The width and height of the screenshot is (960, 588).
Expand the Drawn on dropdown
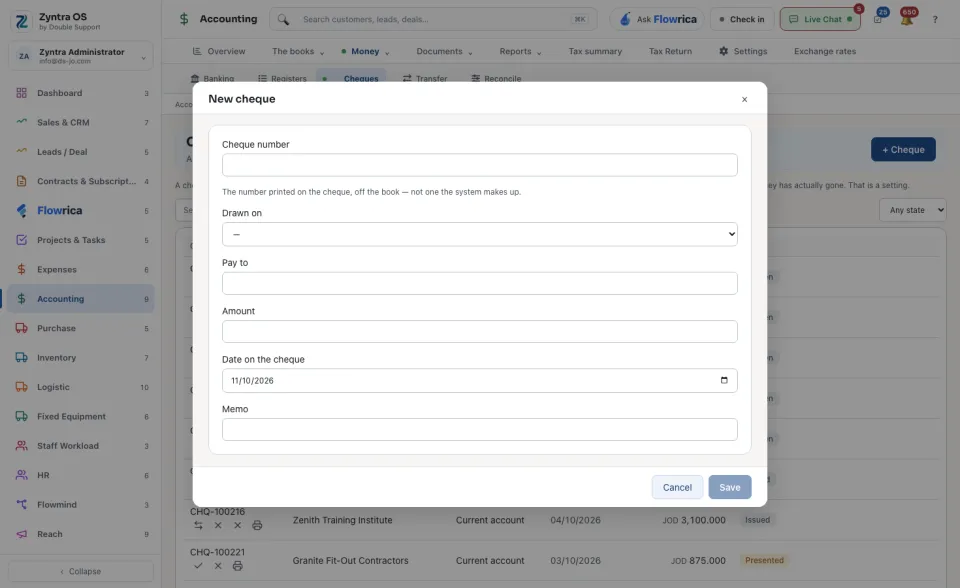point(480,234)
